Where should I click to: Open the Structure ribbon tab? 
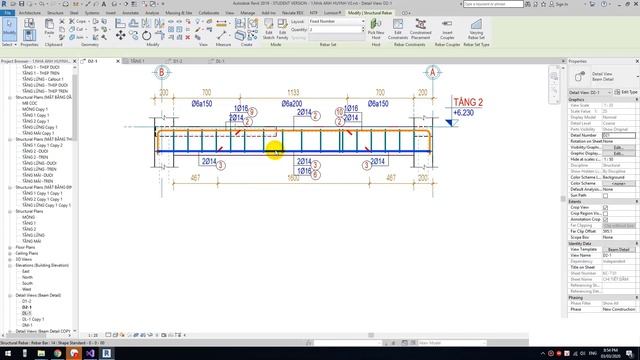pyautogui.click(x=55, y=13)
